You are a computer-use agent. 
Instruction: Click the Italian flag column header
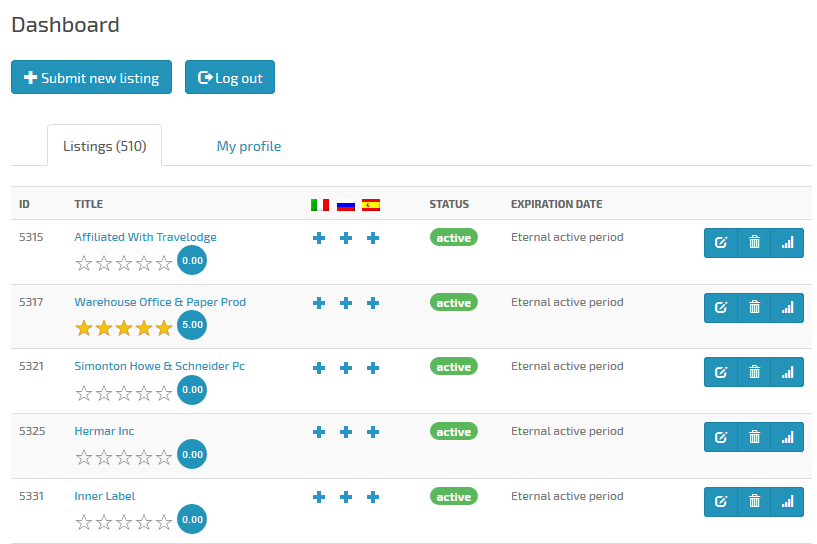(x=319, y=205)
